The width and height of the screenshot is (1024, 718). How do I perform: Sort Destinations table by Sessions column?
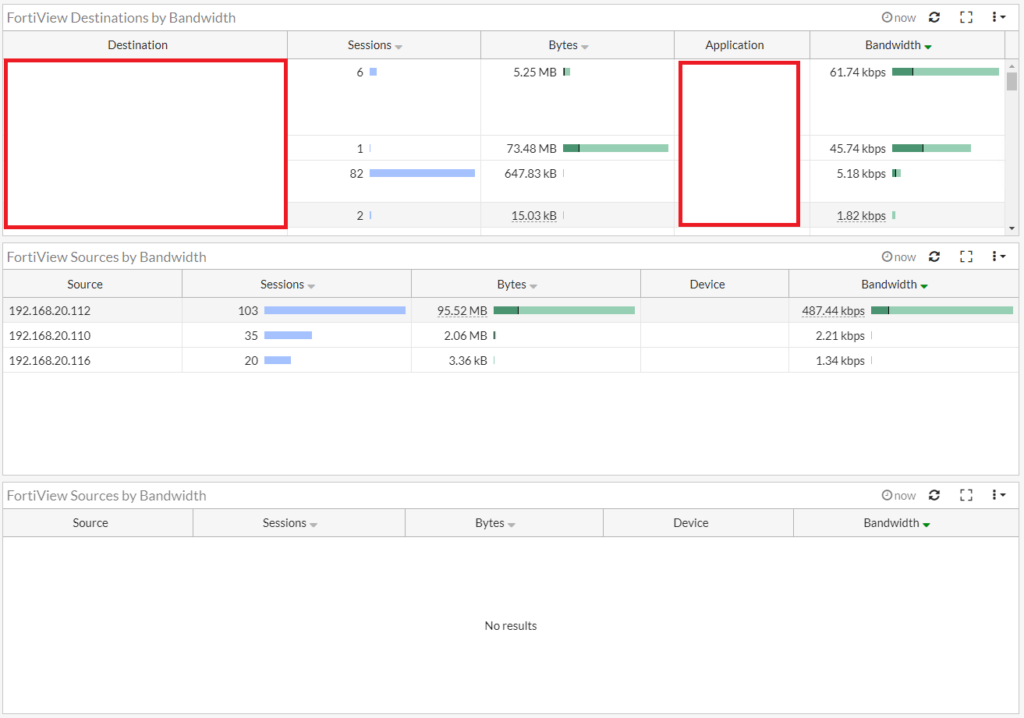point(384,45)
